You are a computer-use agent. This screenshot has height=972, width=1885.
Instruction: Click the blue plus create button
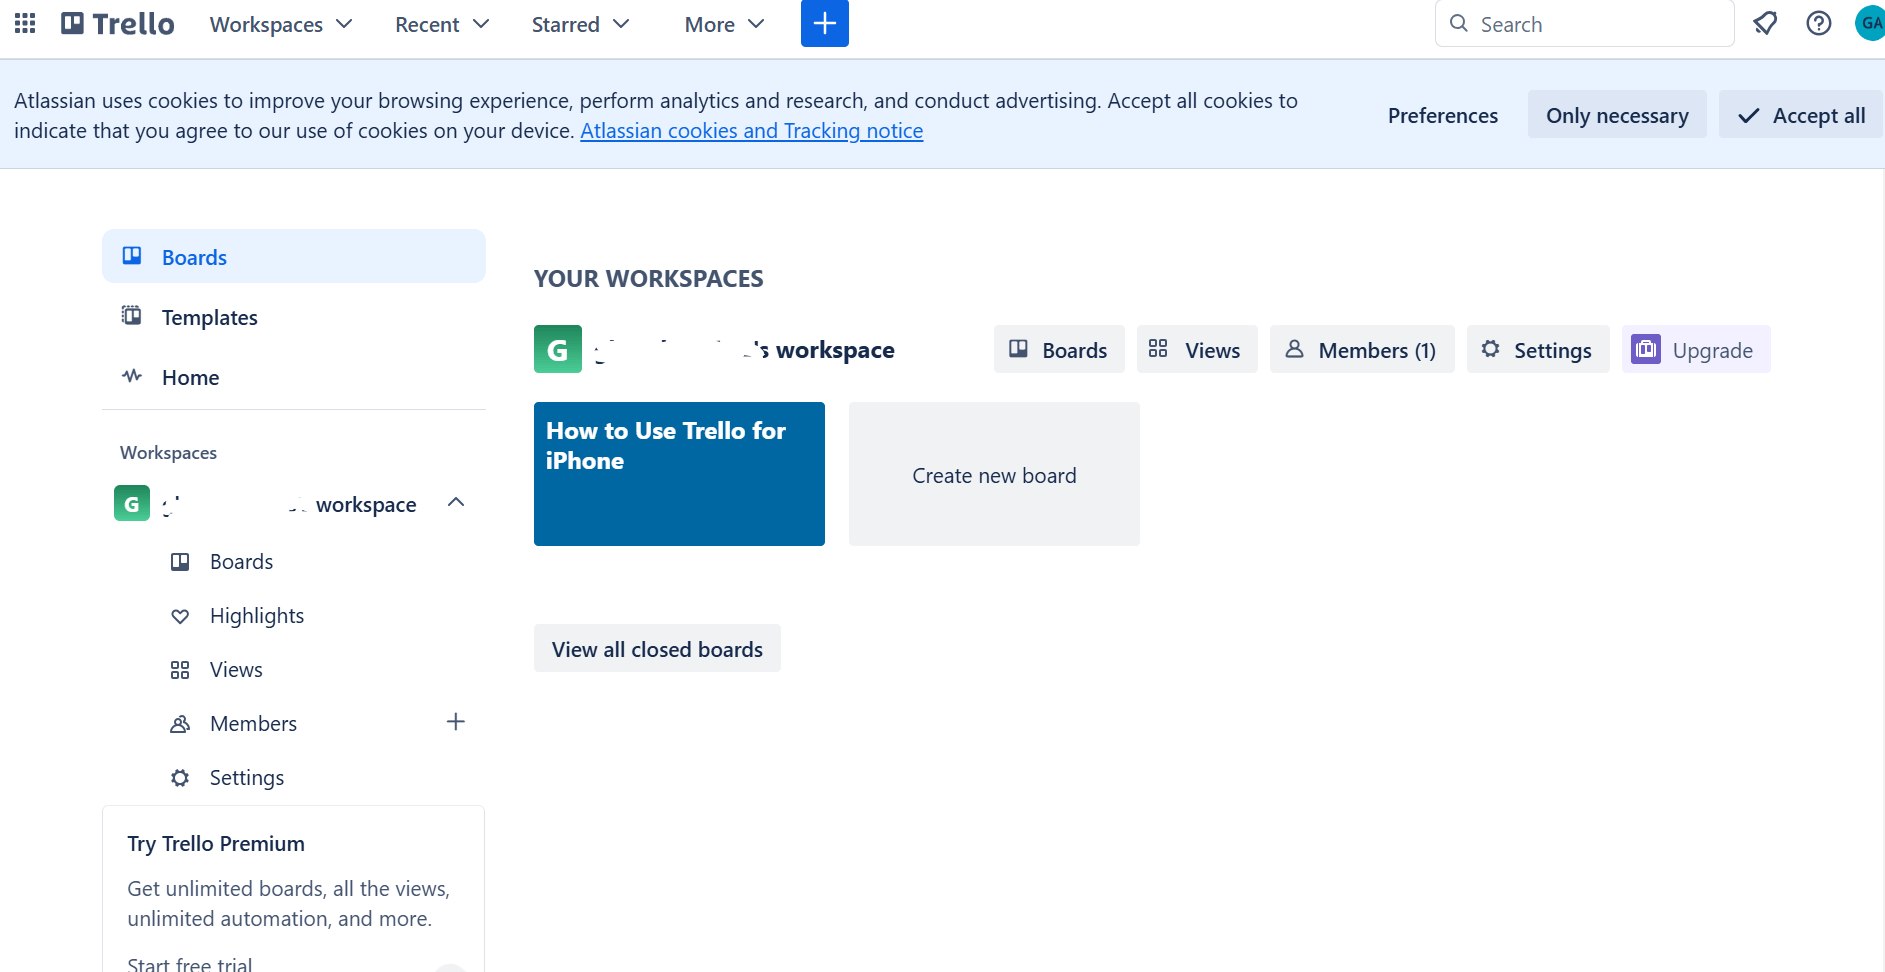tap(825, 23)
